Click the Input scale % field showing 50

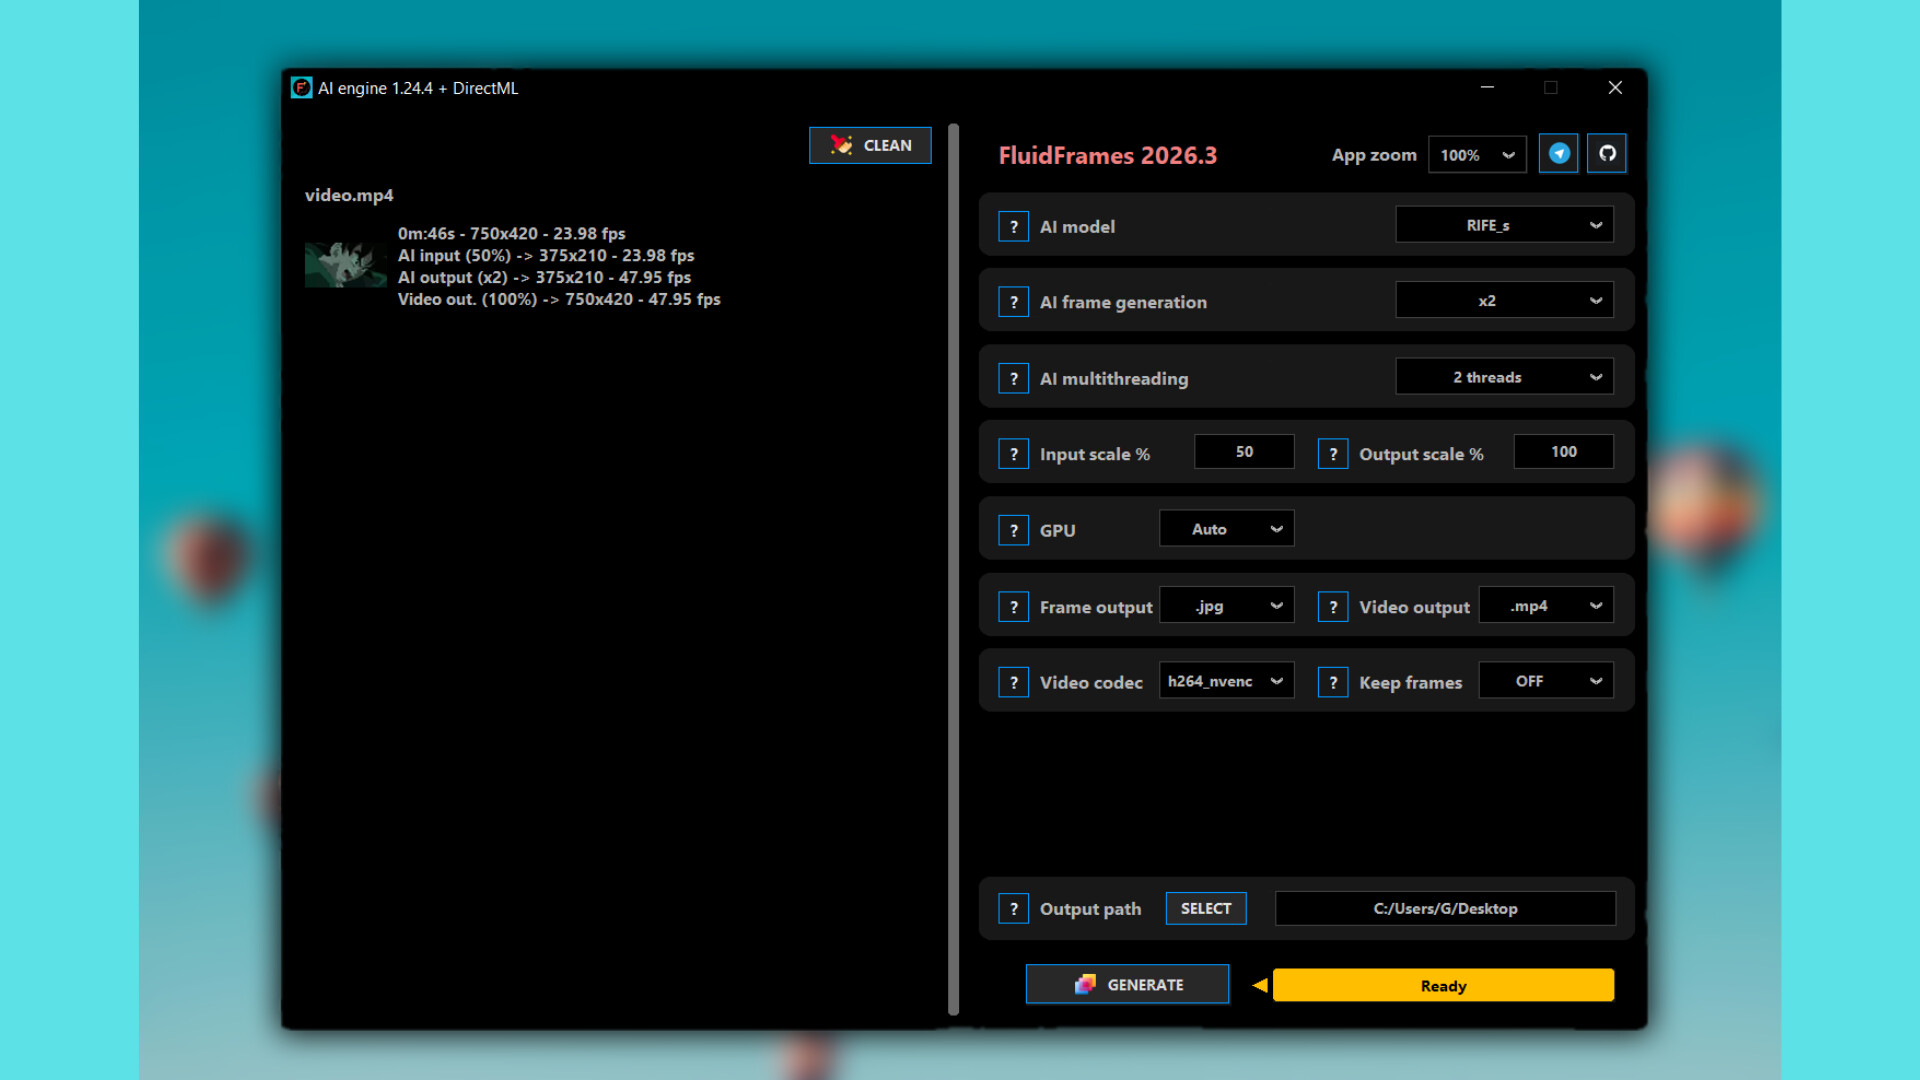tap(1244, 452)
